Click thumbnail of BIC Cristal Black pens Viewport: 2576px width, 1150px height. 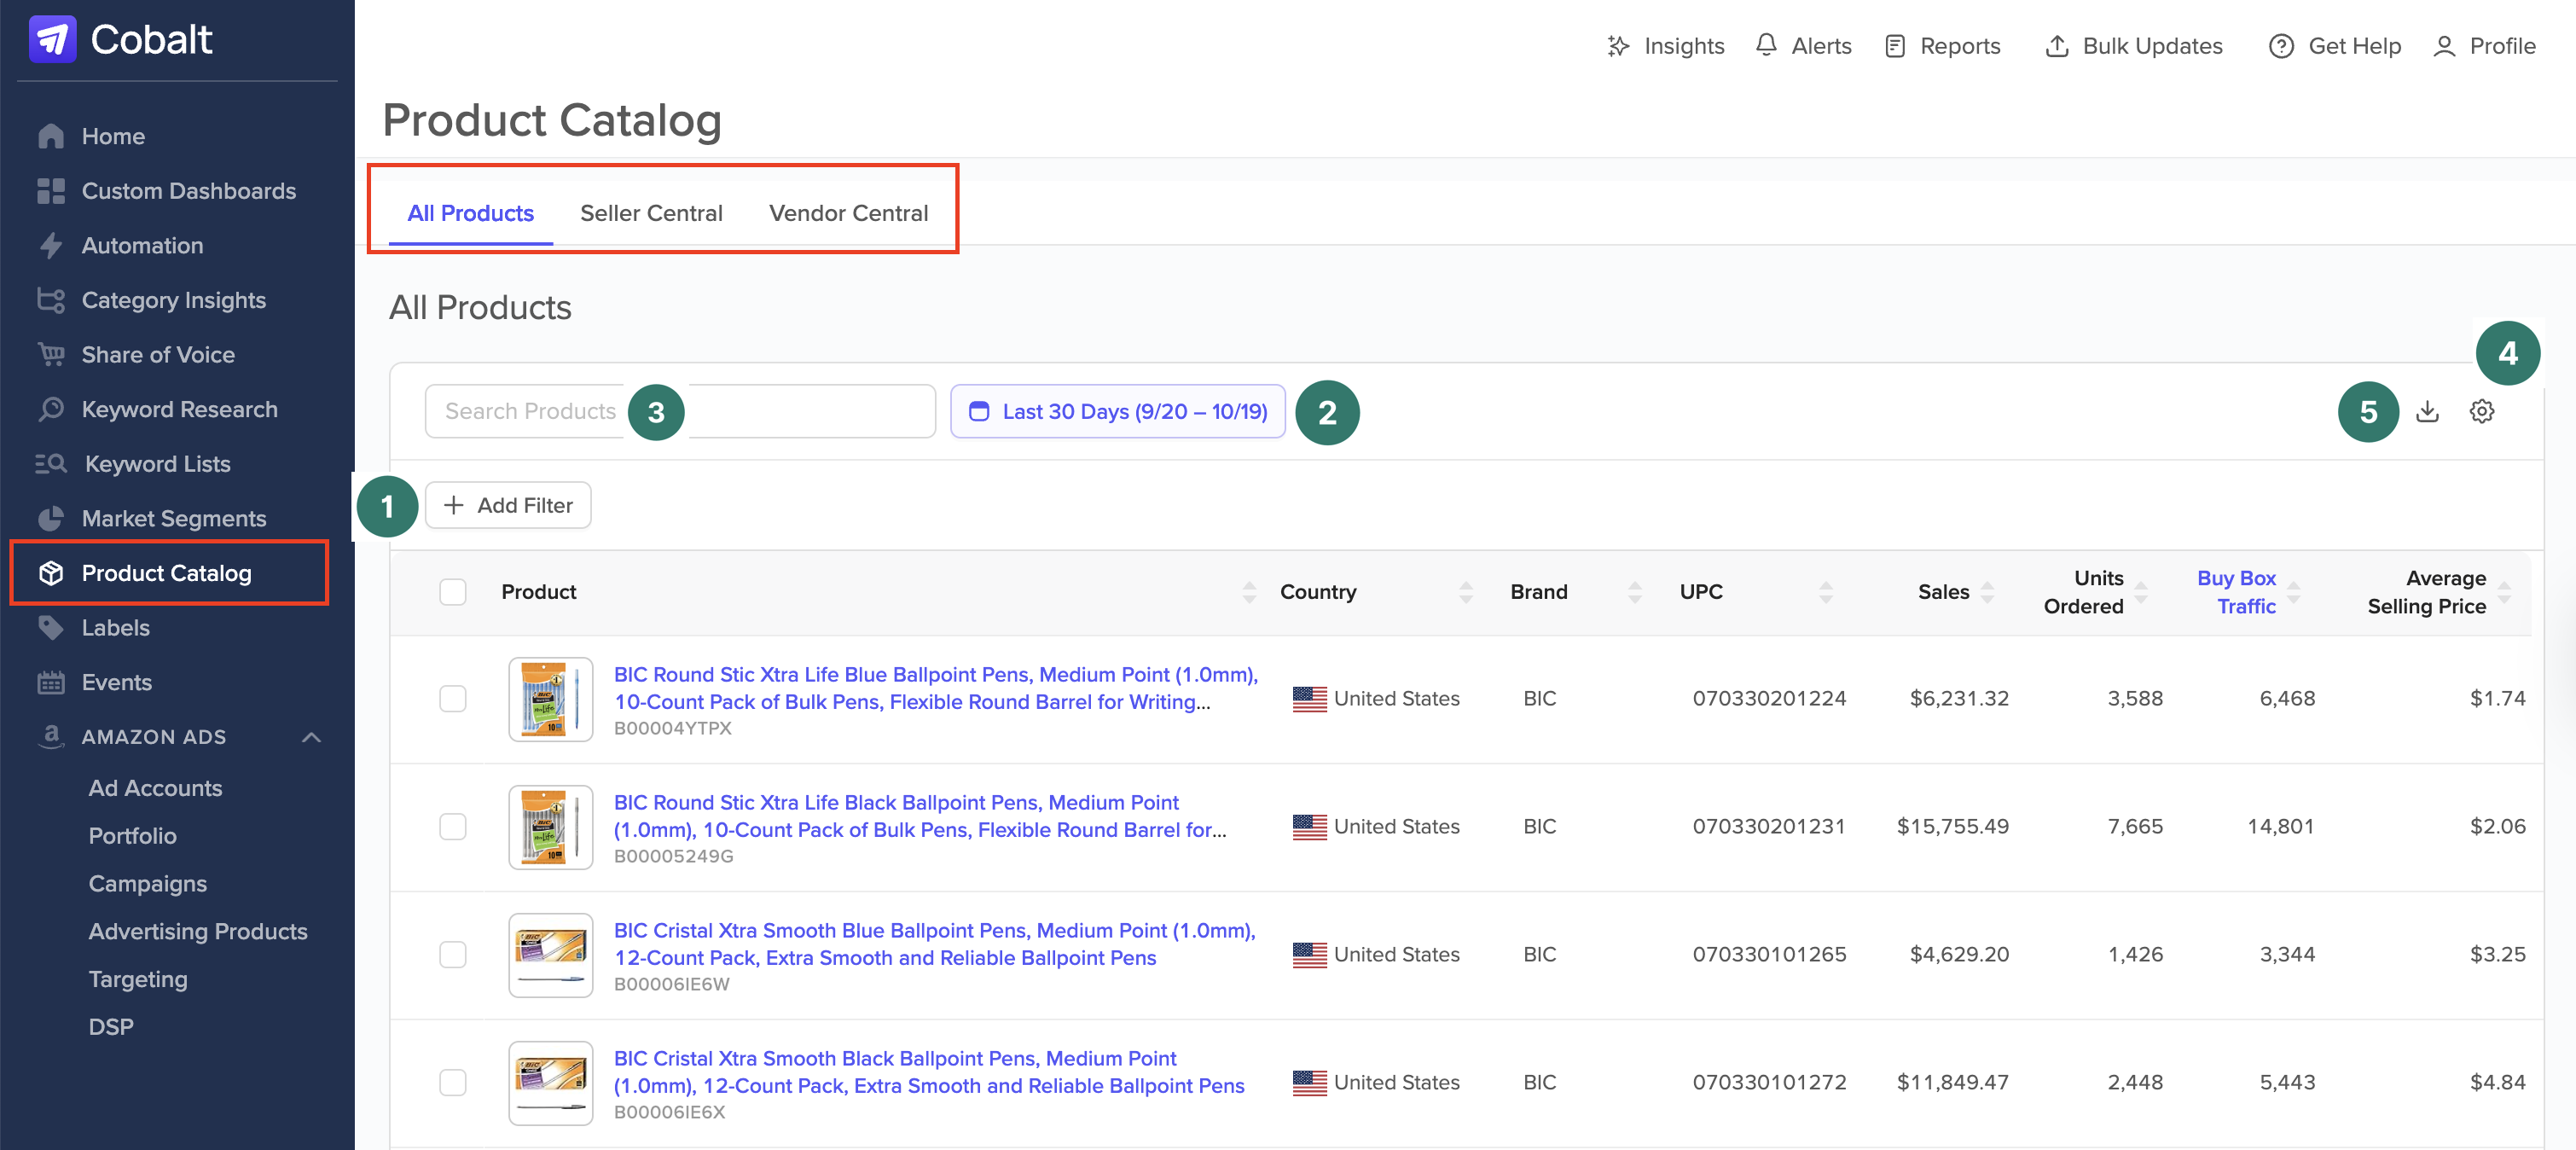pos(551,1083)
